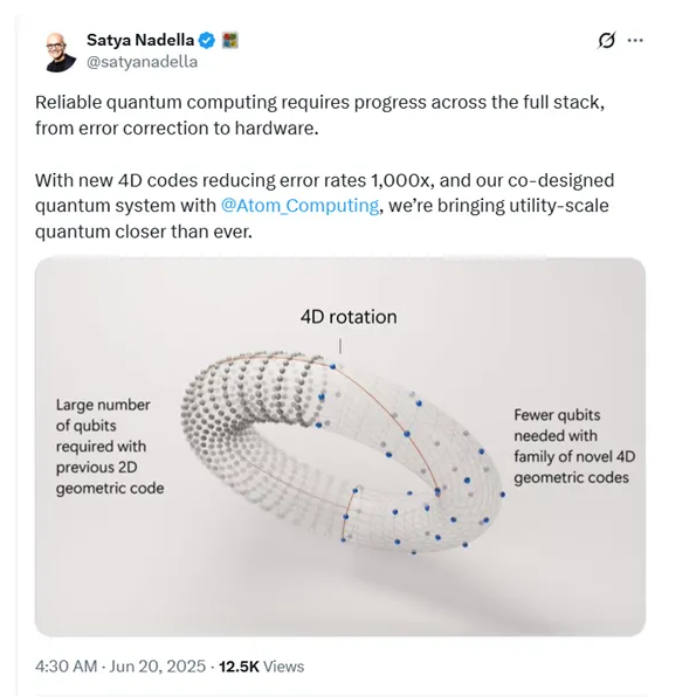Click the "4D rotation" label in the image
The height and width of the screenshot is (698, 680).
tap(348, 317)
